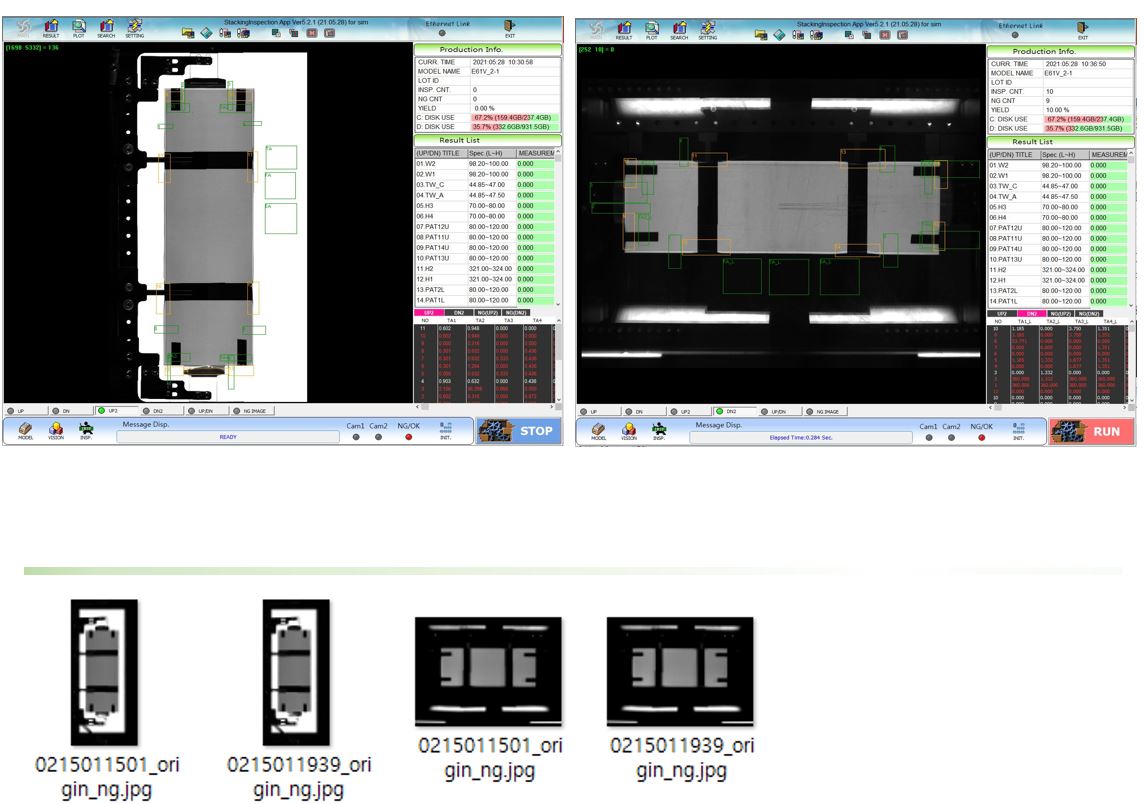Click the EXIT door icon in right window
This screenshot has width=1147, height=804.
(1083, 30)
